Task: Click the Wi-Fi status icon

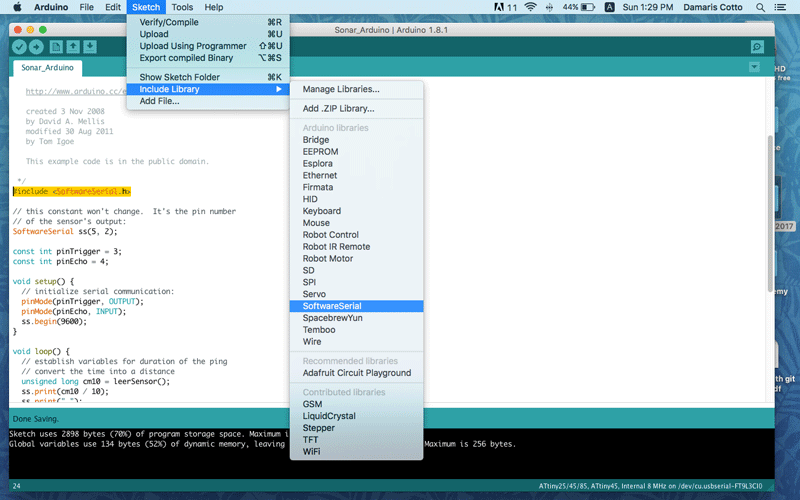Action: point(531,7)
